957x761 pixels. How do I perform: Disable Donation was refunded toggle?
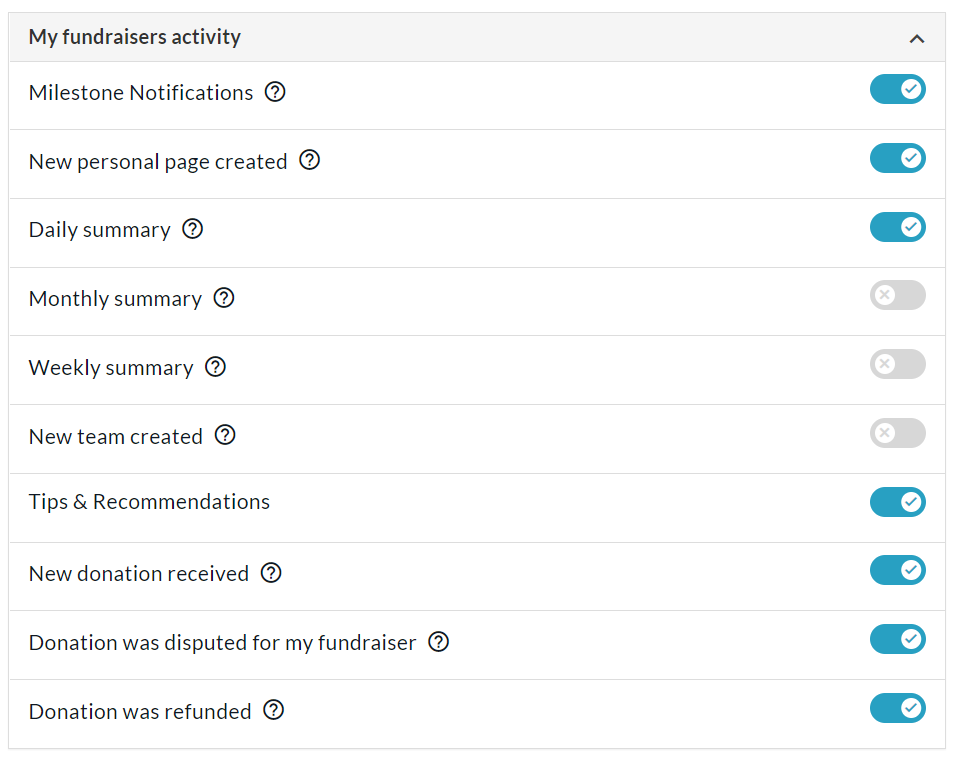898,709
